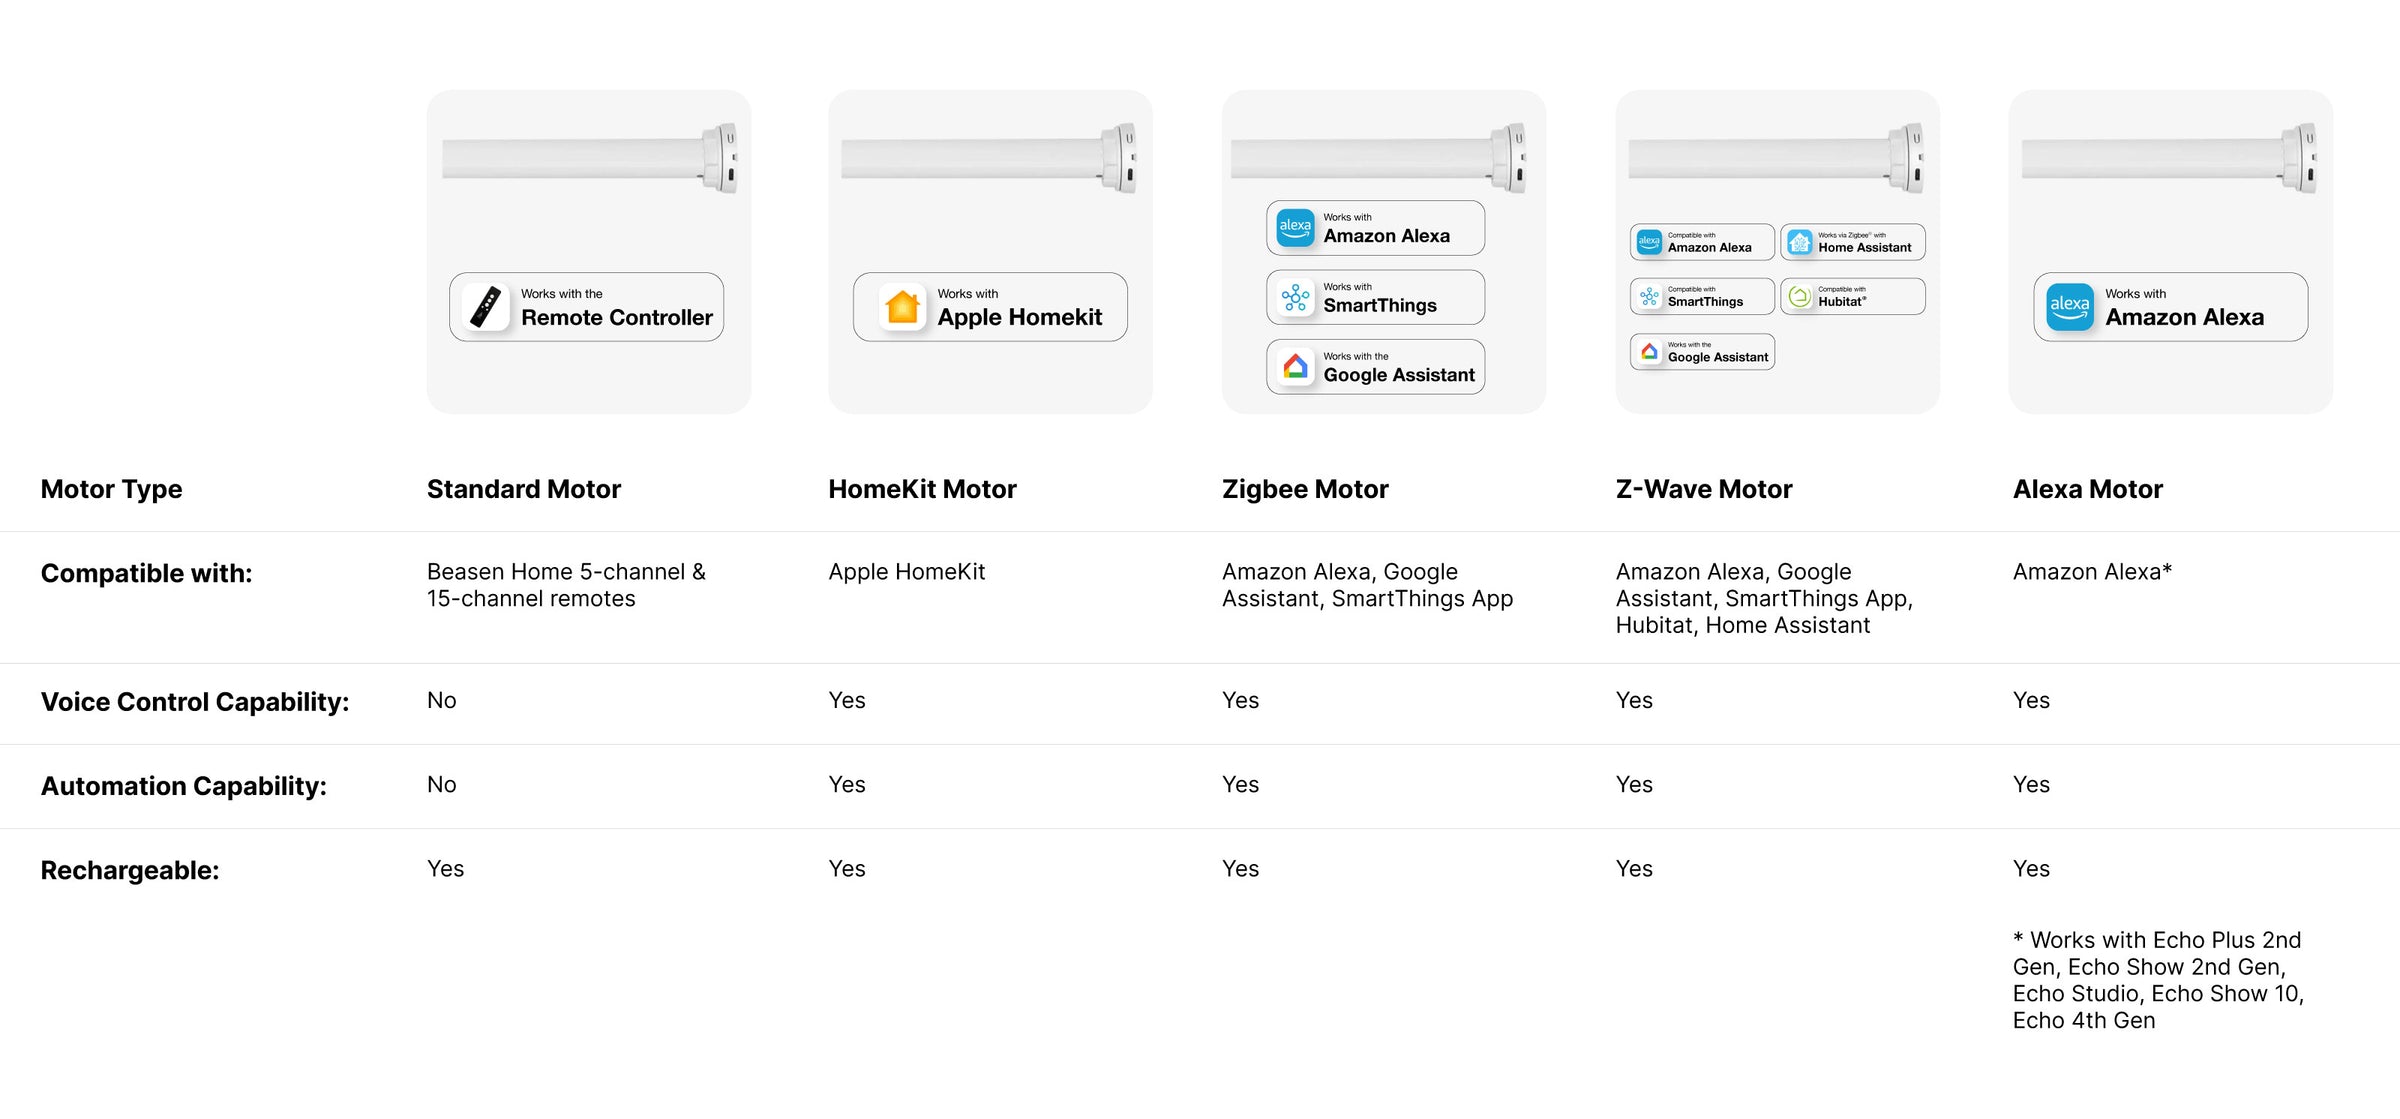Click the Standard Motor heading
2400x1119 pixels.
[523, 489]
